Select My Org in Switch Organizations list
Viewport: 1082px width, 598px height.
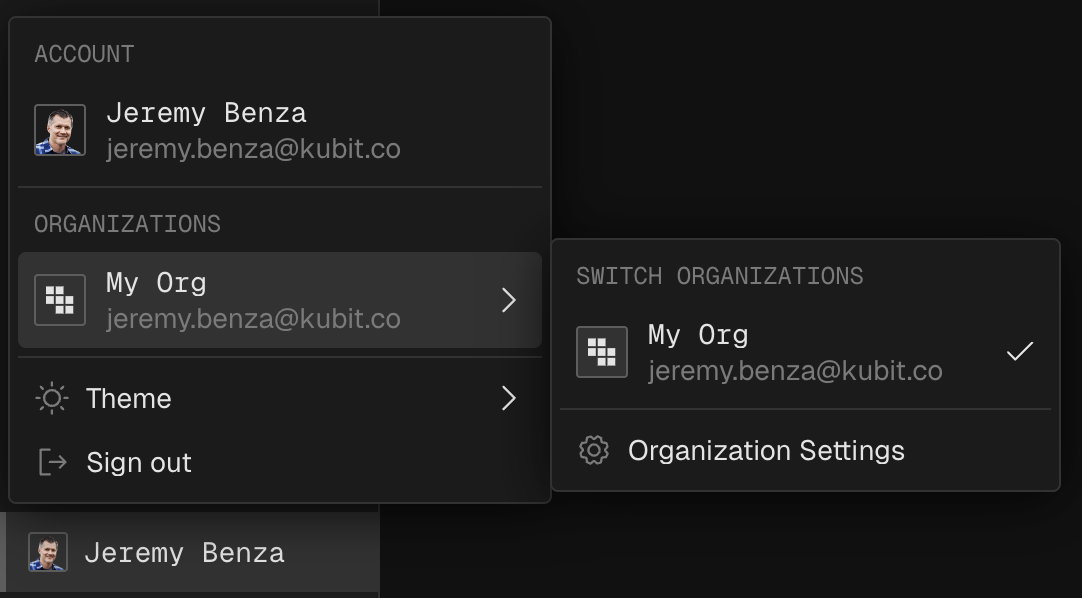point(698,335)
